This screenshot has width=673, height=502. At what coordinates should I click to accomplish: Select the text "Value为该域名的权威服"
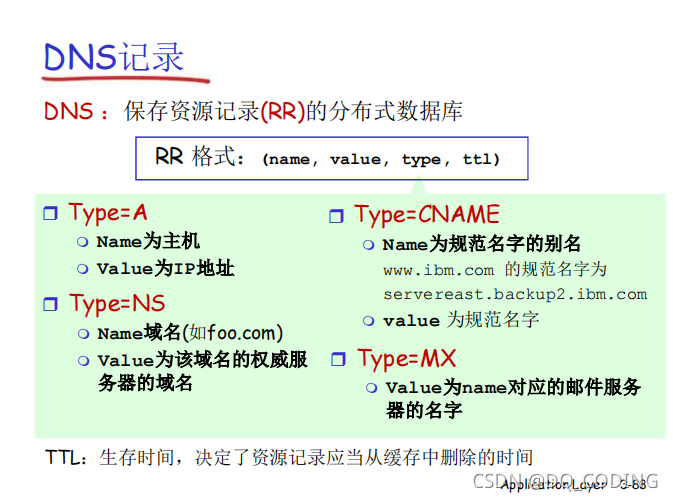tap(203, 360)
